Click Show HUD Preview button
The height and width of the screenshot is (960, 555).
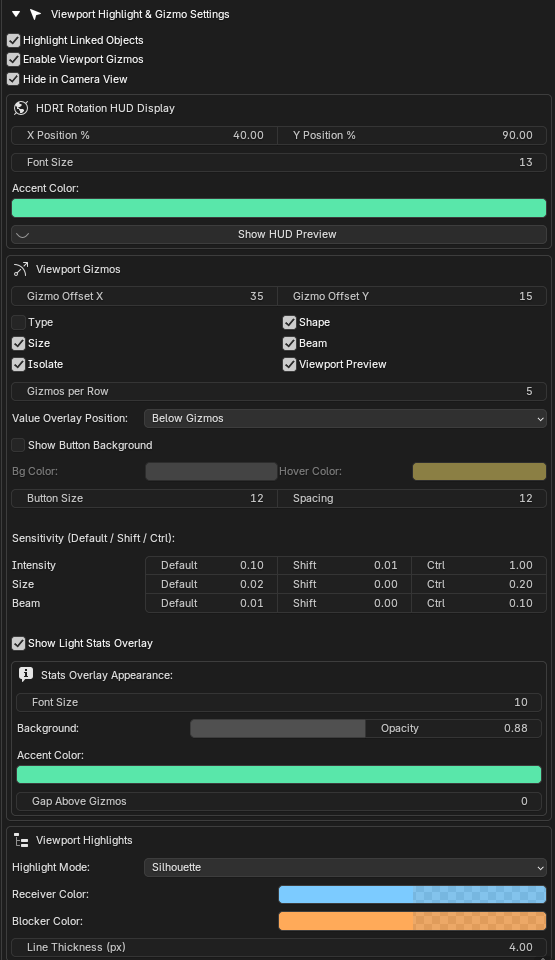tap(279, 234)
